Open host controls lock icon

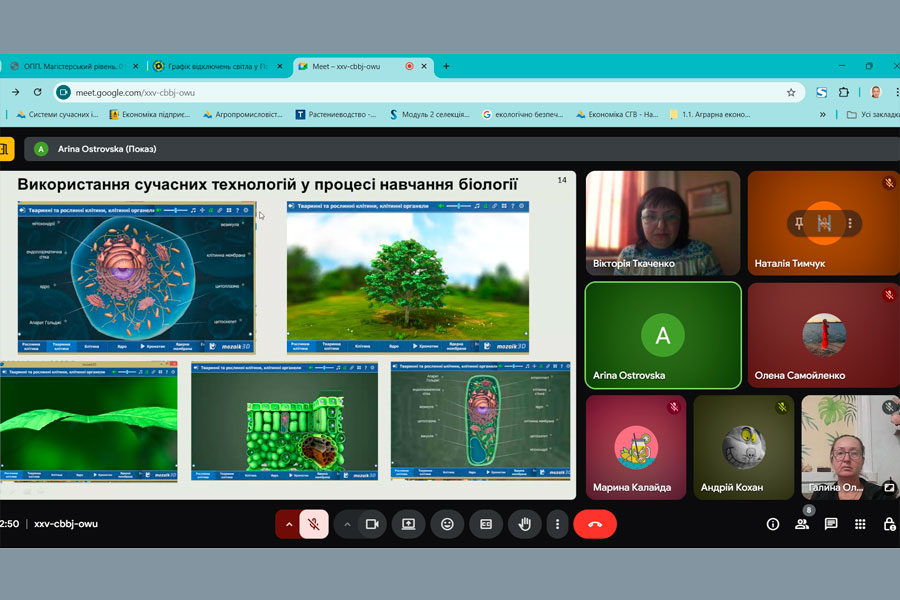point(889,524)
